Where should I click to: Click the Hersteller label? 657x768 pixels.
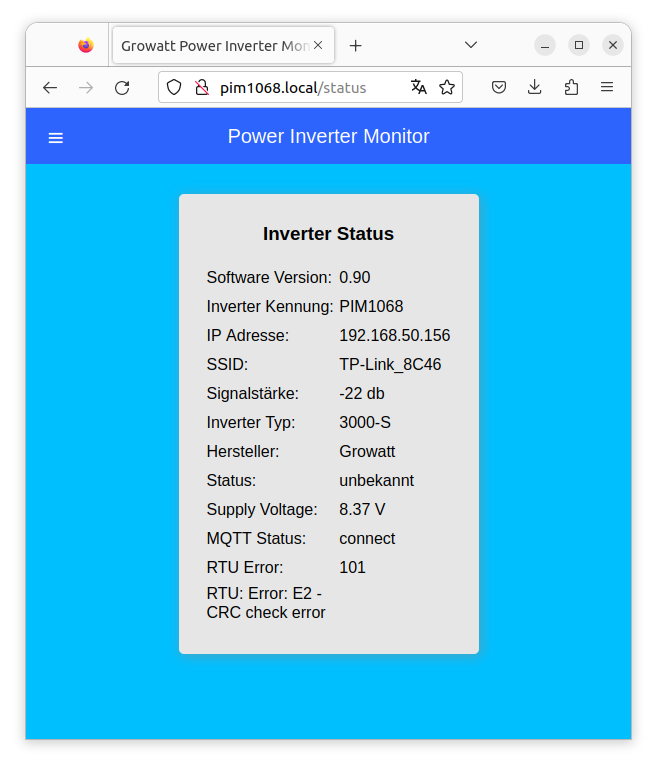(x=243, y=451)
